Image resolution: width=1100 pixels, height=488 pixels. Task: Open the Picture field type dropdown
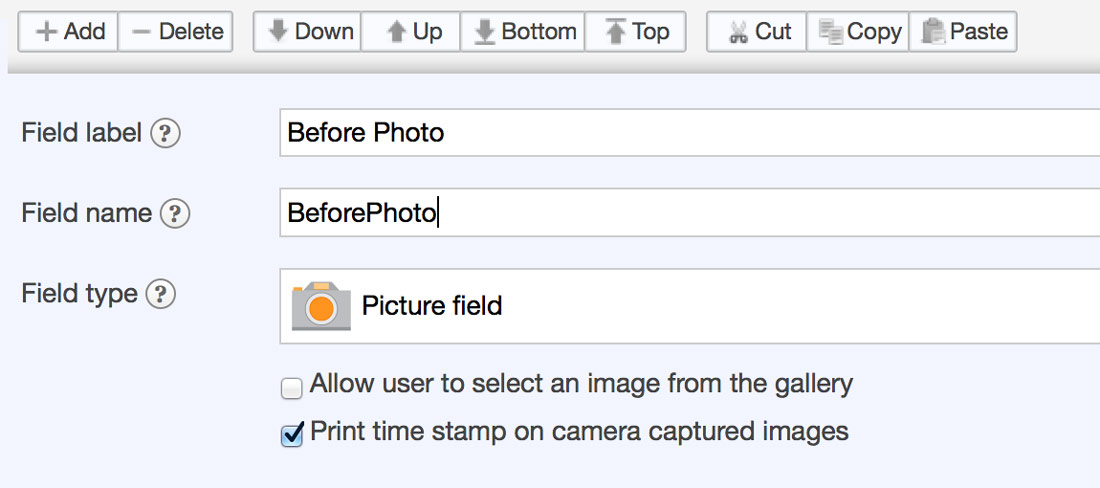[690, 306]
